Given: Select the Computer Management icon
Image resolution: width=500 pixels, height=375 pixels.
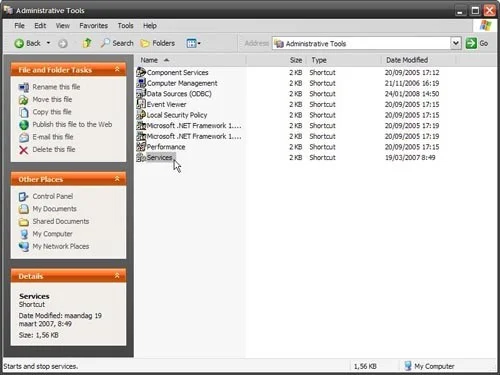Looking at the screenshot, I should (x=141, y=83).
